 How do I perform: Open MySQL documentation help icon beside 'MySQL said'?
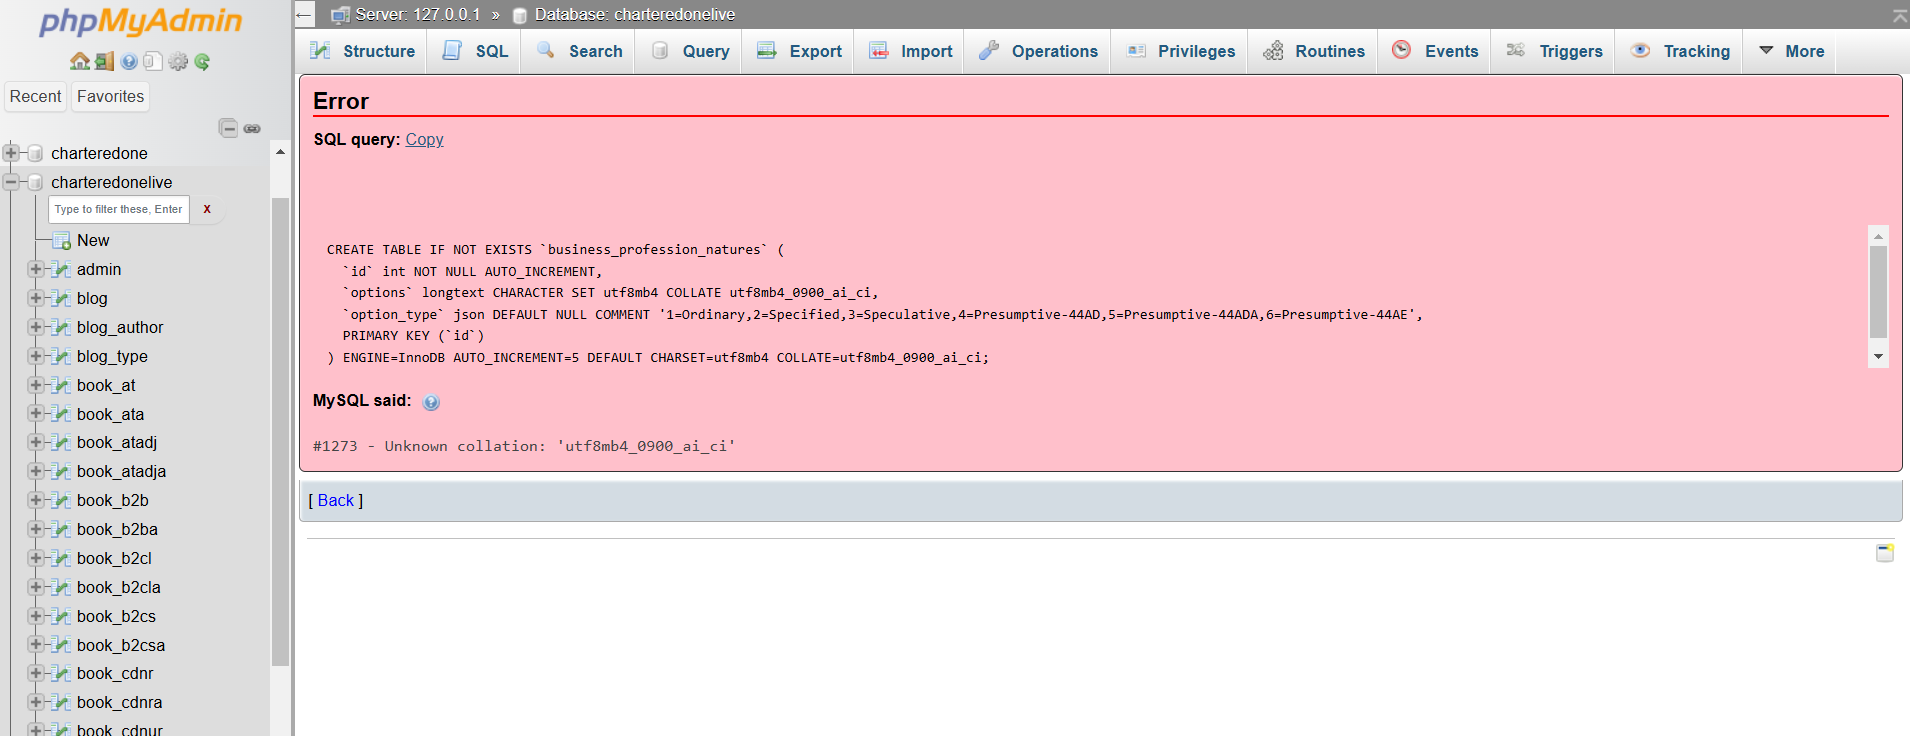(x=431, y=402)
